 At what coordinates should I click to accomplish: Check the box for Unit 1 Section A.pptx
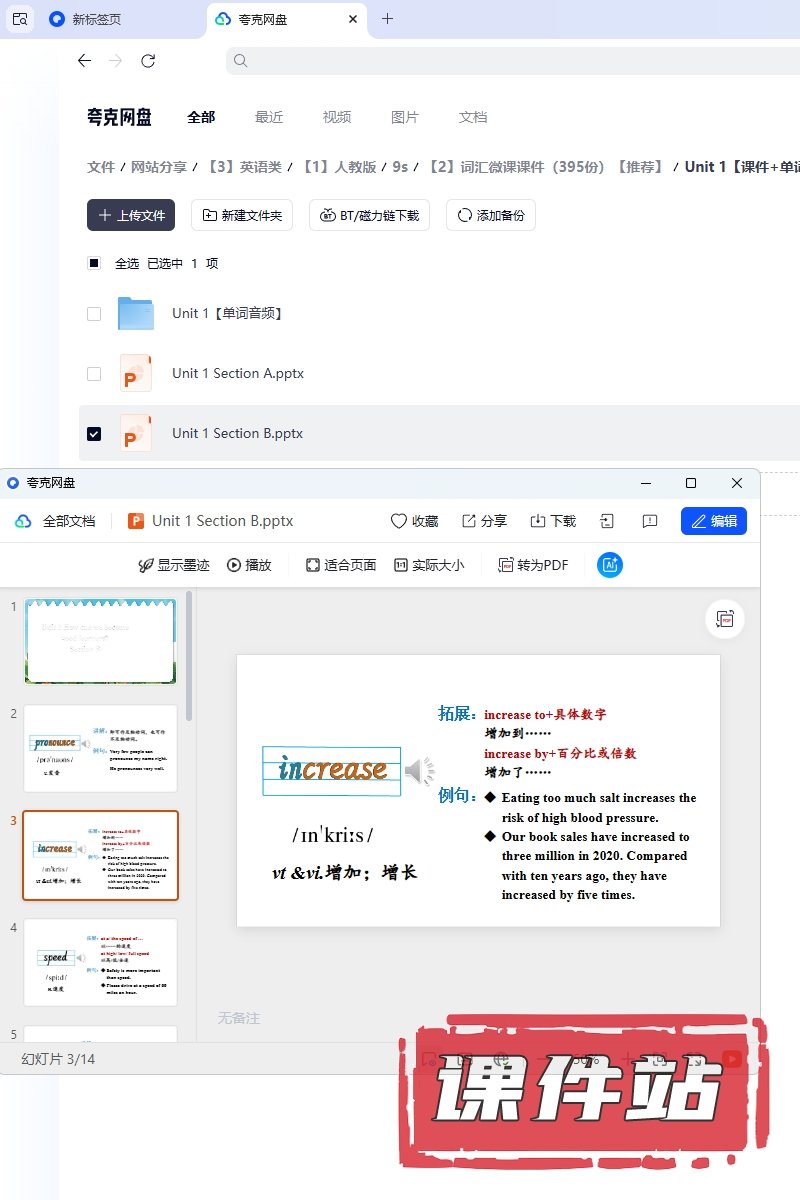pos(94,373)
